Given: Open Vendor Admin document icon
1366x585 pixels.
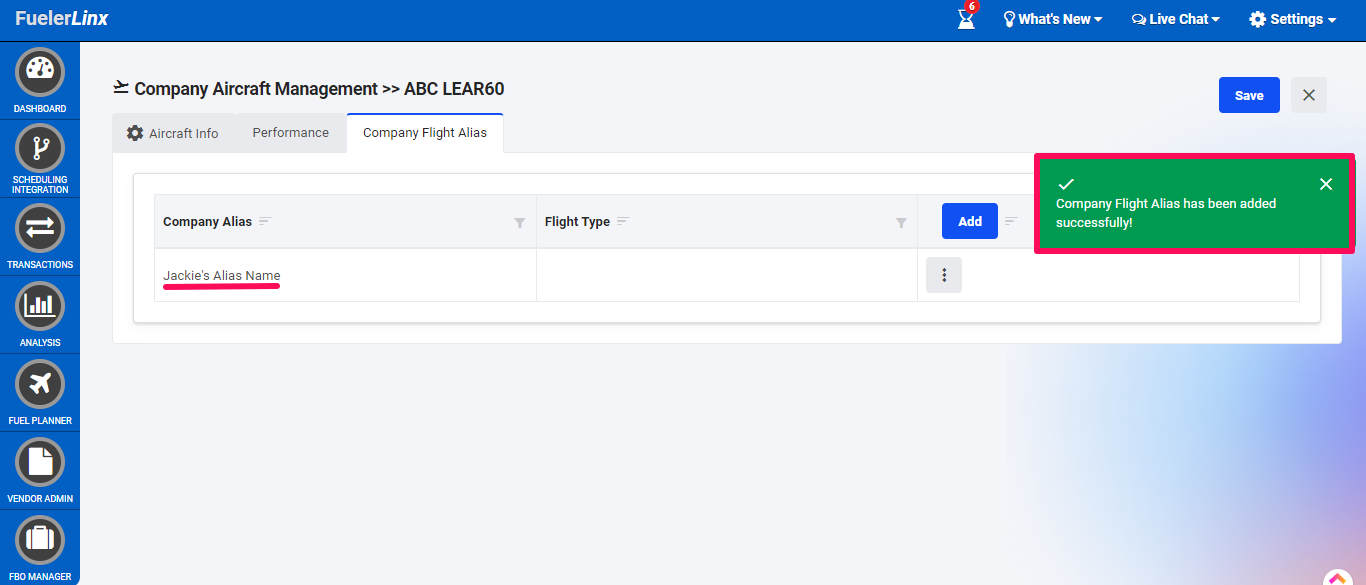Looking at the screenshot, I should tap(40, 462).
